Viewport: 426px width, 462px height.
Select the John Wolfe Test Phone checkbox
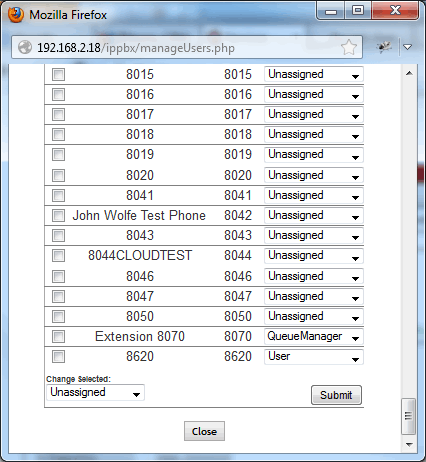pos(58,215)
